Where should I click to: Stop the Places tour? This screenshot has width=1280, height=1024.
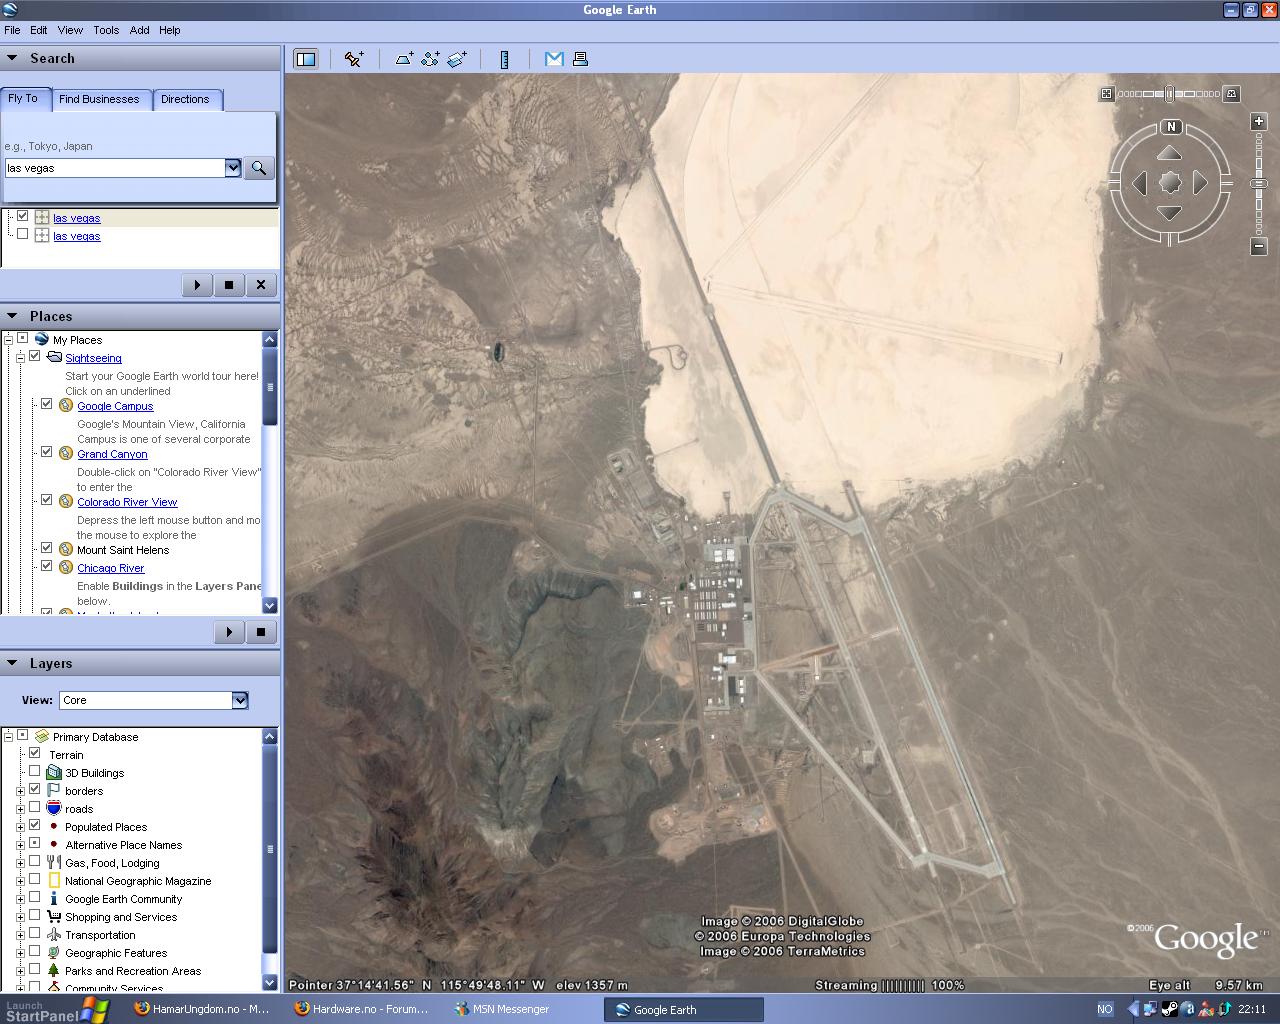point(261,632)
